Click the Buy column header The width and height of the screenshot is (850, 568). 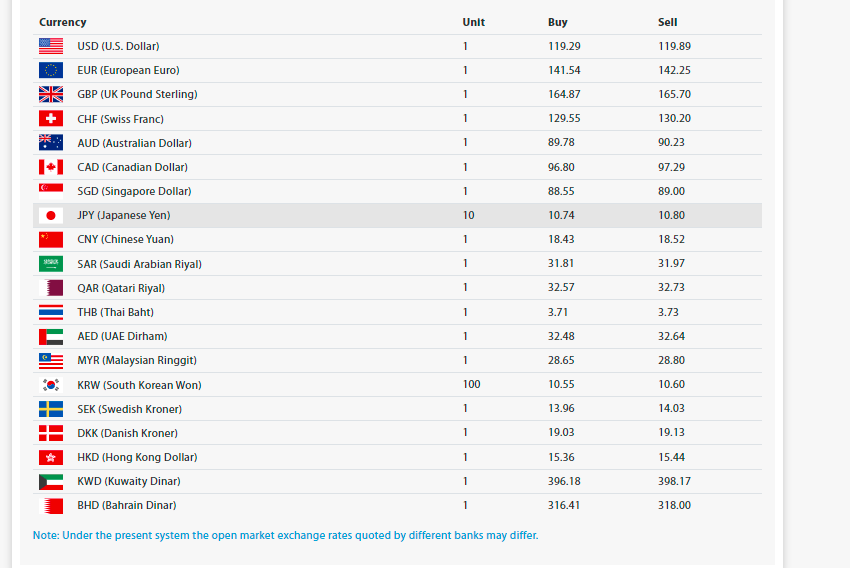(558, 22)
